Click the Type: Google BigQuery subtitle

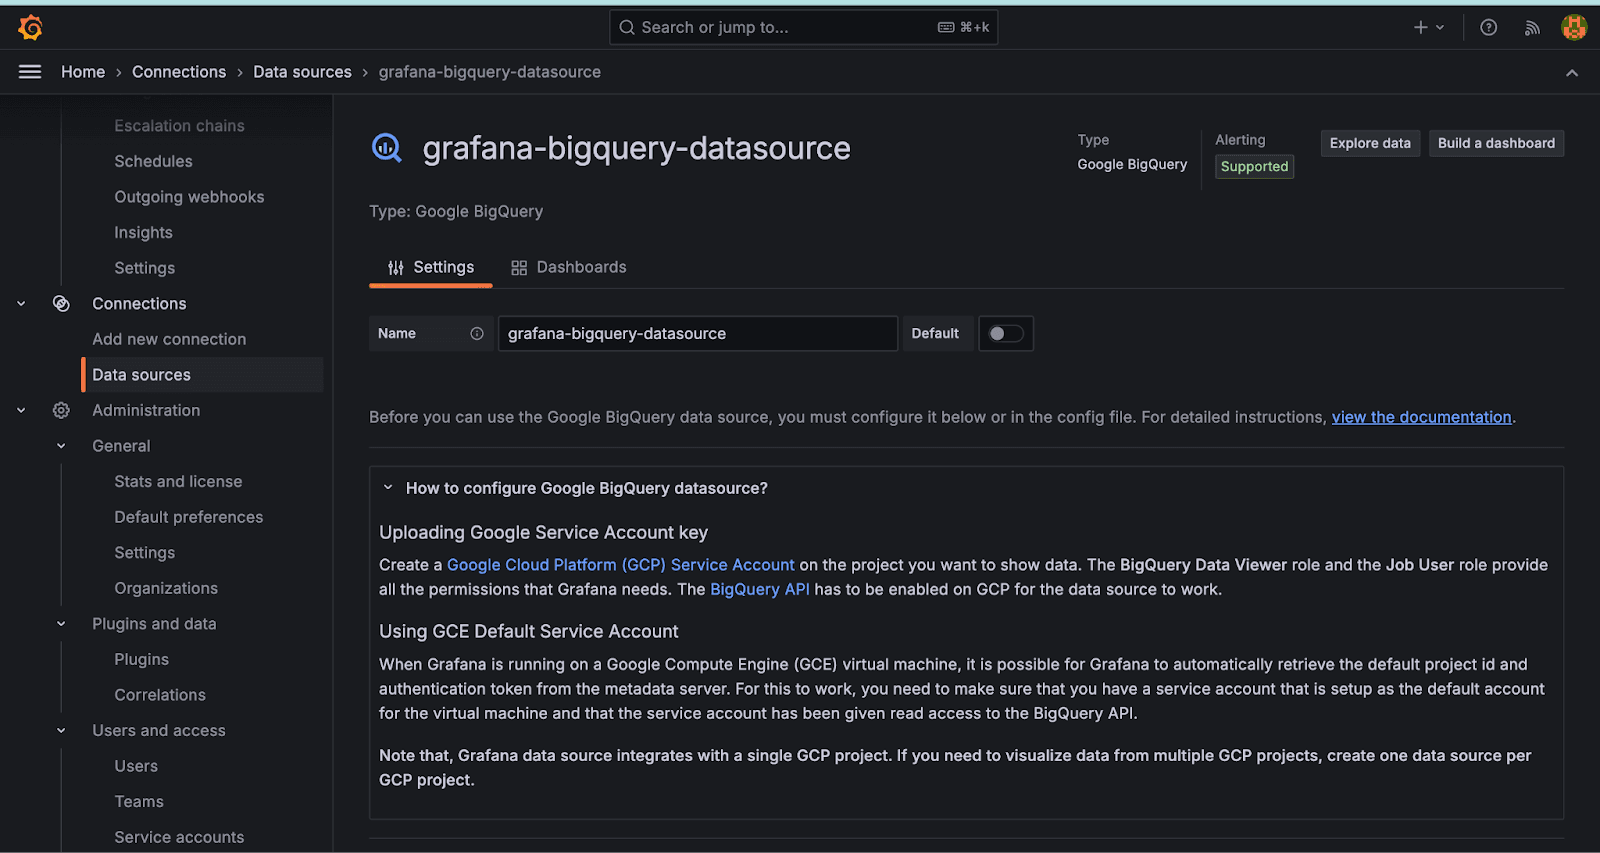coord(456,212)
